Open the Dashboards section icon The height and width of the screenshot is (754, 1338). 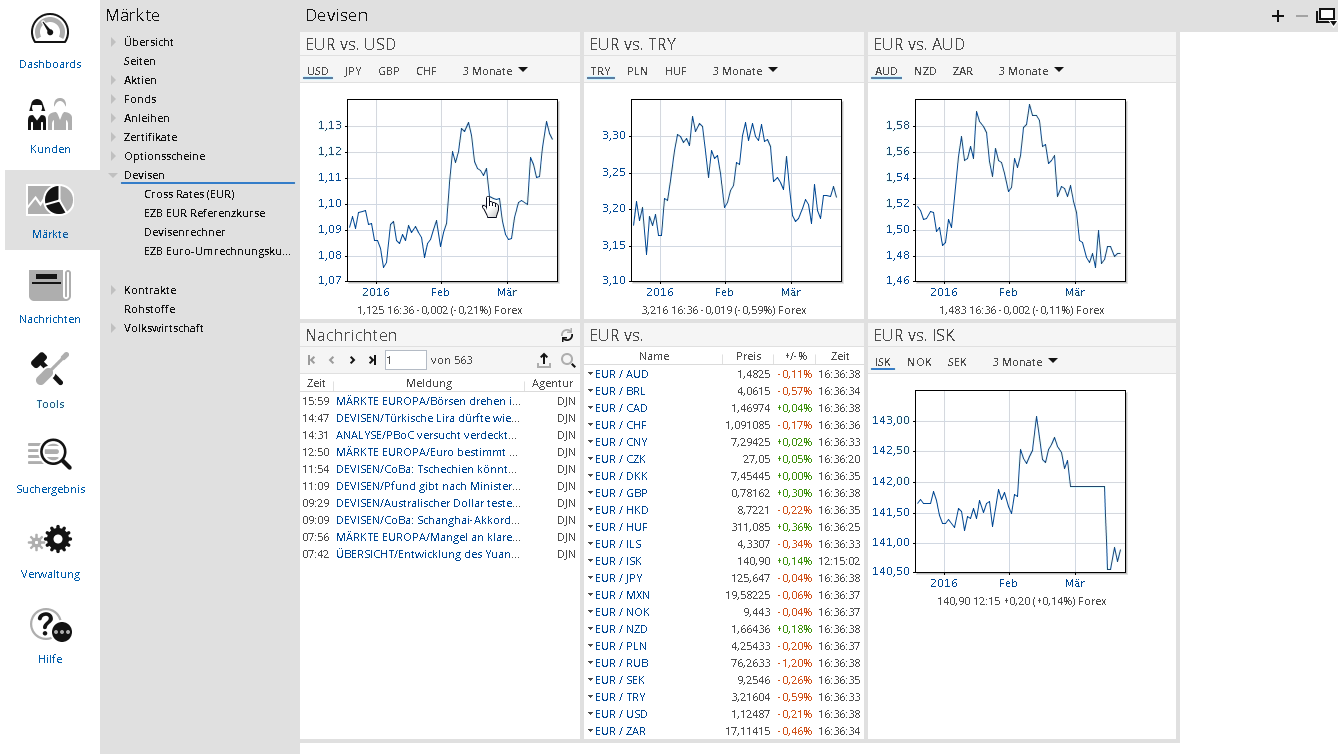pos(50,30)
